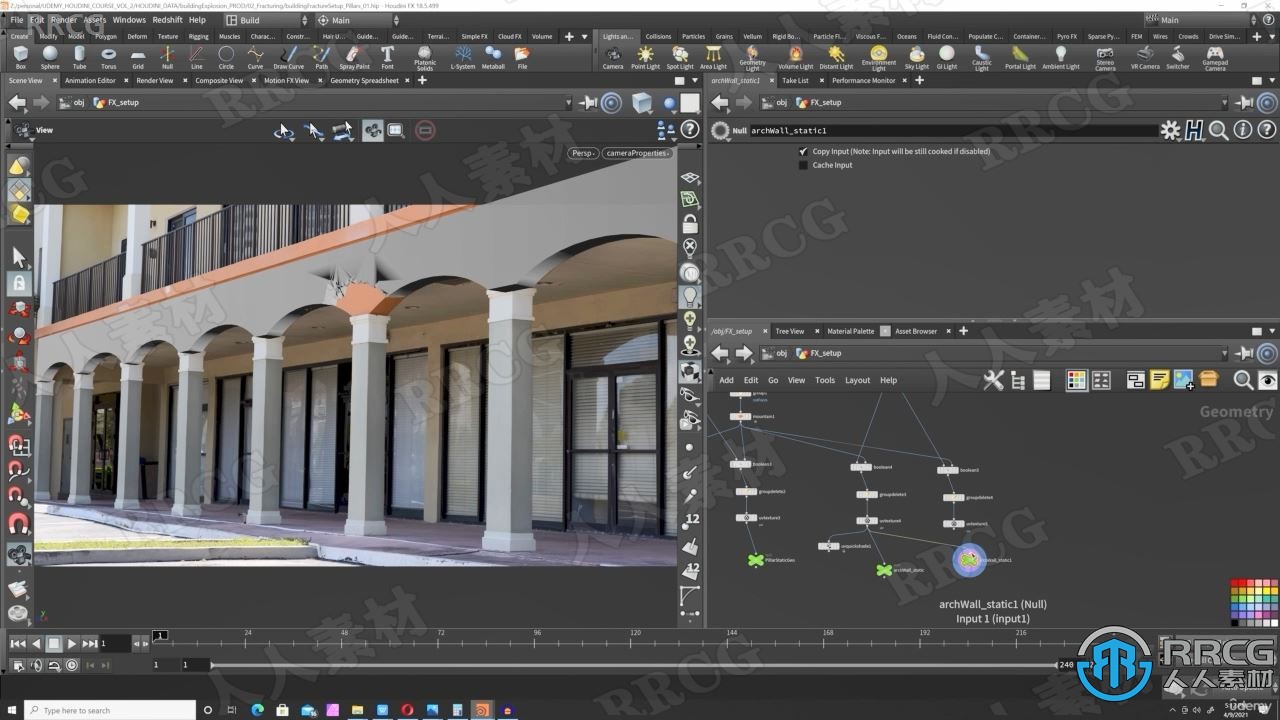Toggle pin on the parameter pane path bar
Screen dimensions: 1280x720
point(1243,102)
